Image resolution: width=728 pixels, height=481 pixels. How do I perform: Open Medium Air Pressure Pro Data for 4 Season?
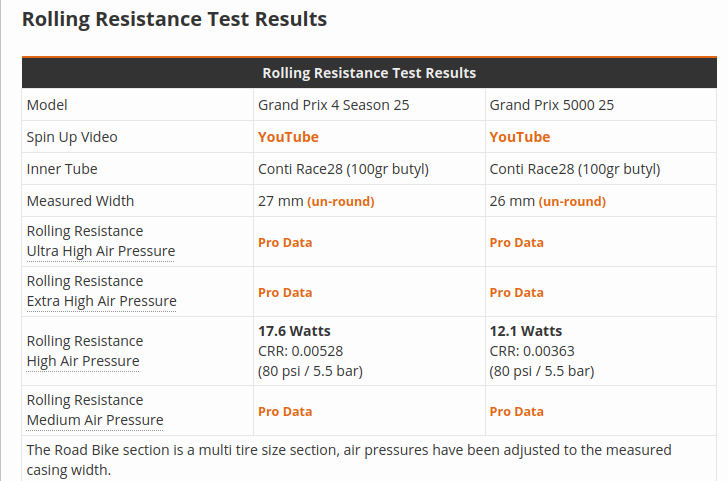[285, 411]
